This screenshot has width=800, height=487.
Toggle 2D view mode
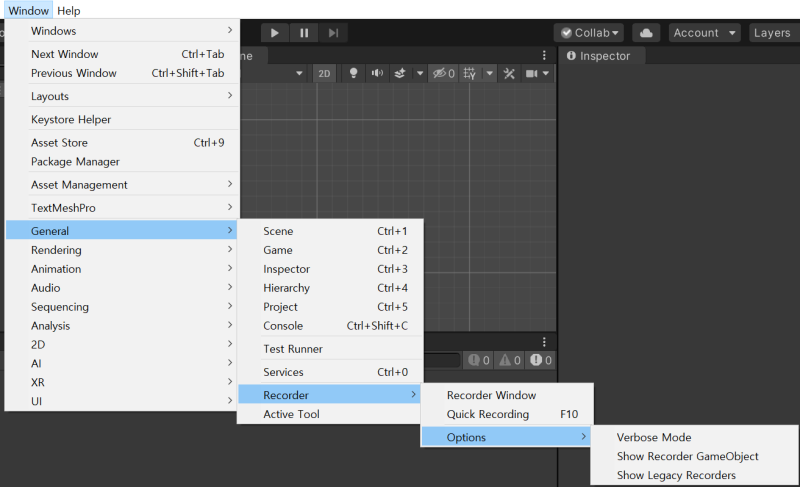coord(324,73)
